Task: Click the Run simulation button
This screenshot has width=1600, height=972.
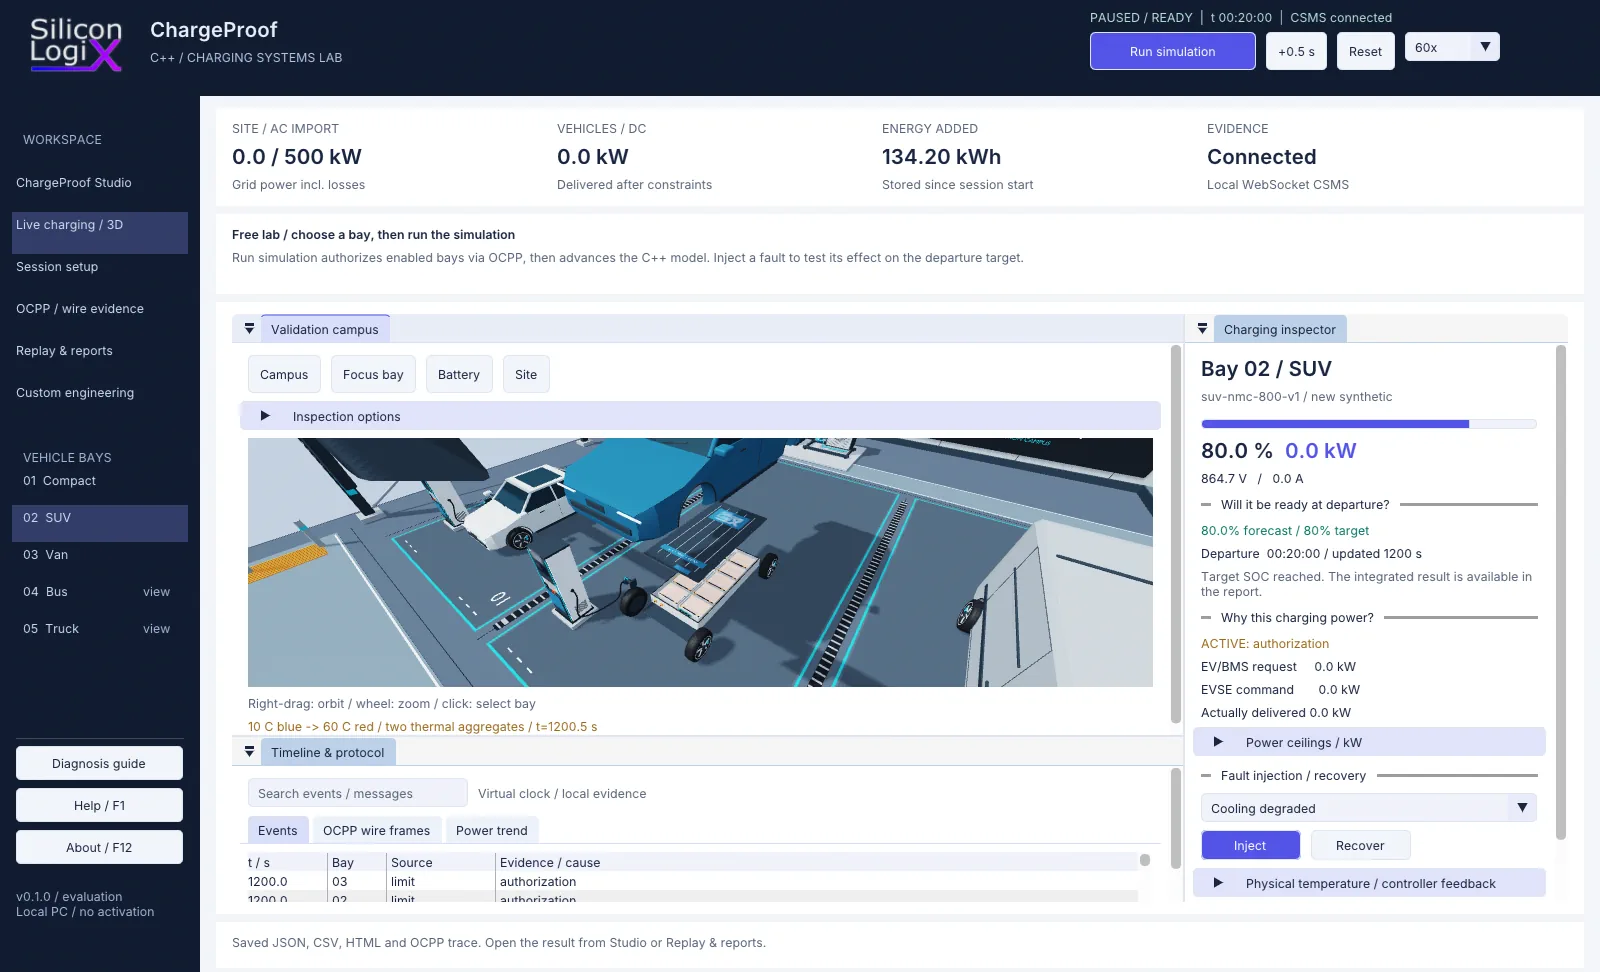Action: [1172, 51]
